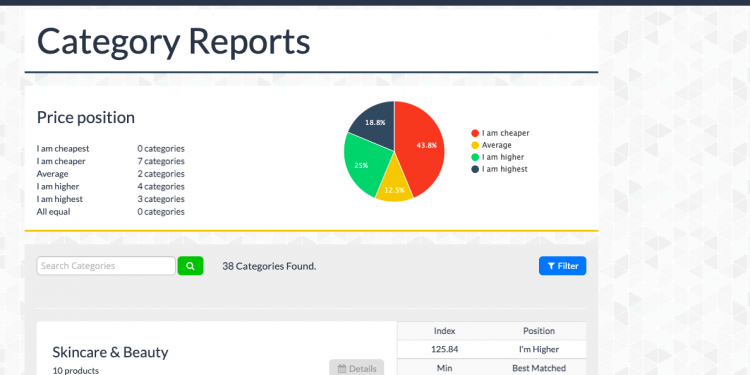Image resolution: width=750 pixels, height=375 pixels.
Task: Click the 'All equal' row label
Action: coord(54,211)
